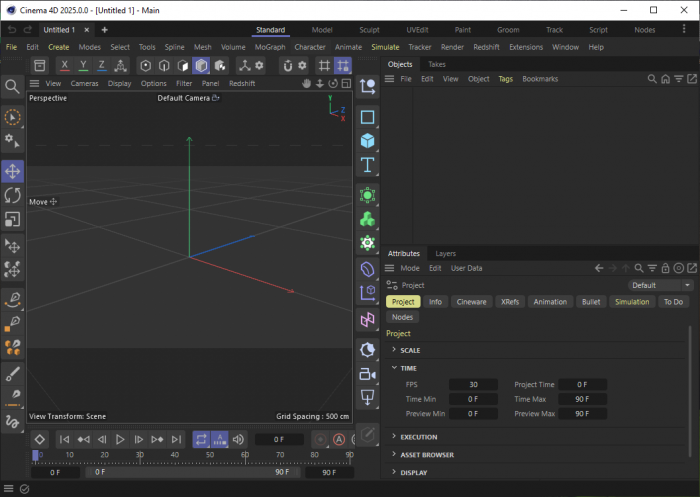Click the FPS input field

point(473,384)
